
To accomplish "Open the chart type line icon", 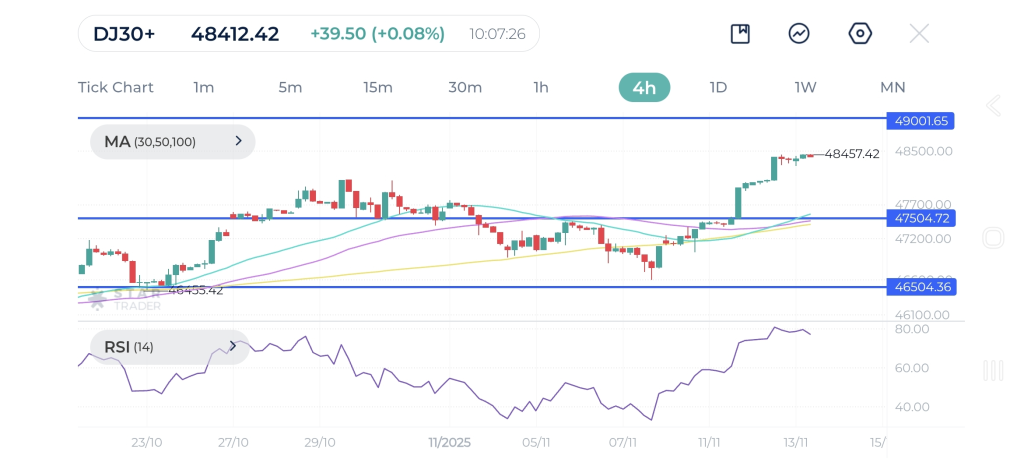I will pos(799,34).
